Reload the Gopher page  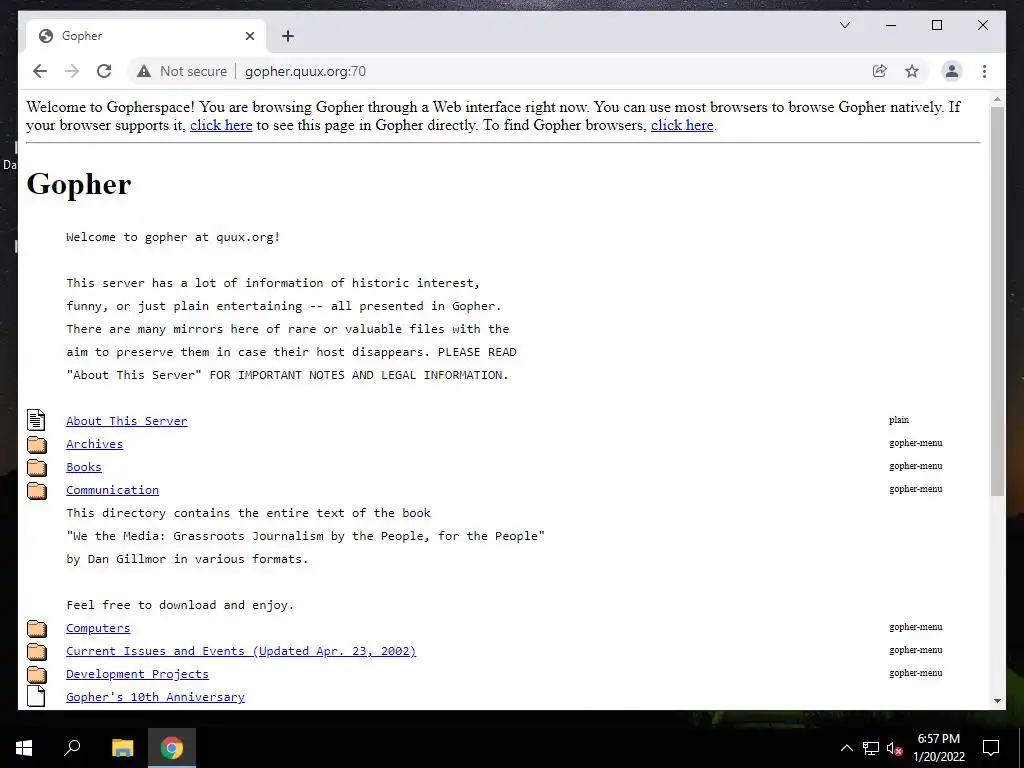point(104,71)
